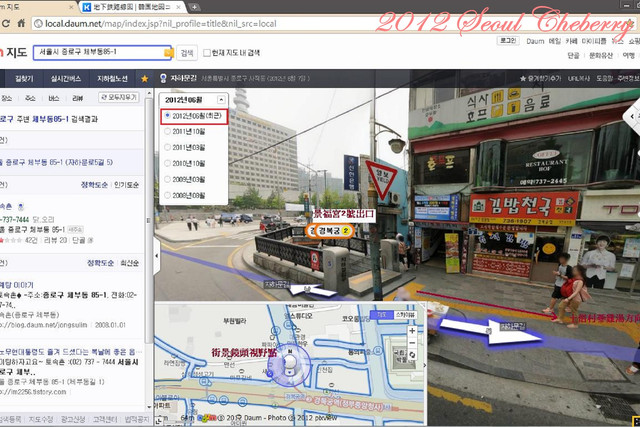Move along the white road arrow pointing left
Viewport: 640px width, 427px height.
[x=311, y=290]
